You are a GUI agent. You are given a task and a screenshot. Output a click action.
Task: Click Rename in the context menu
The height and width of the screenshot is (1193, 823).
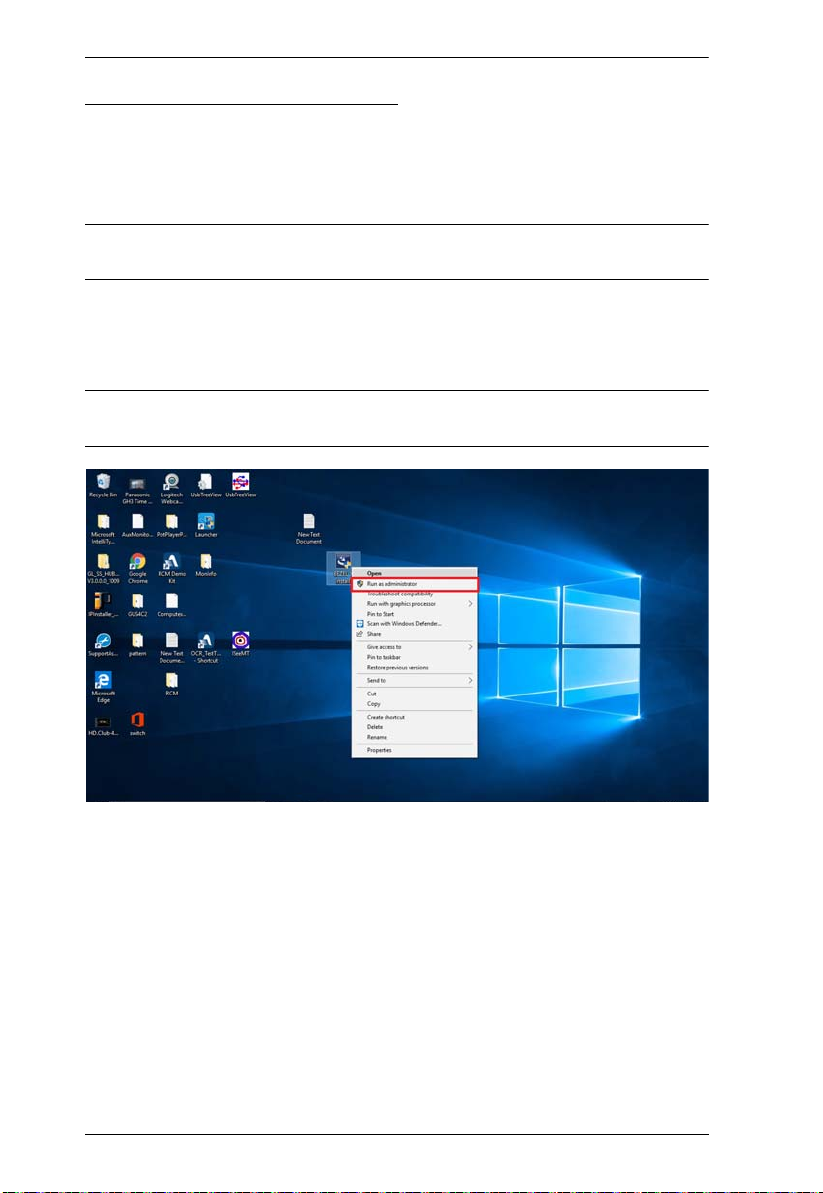coord(415,737)
